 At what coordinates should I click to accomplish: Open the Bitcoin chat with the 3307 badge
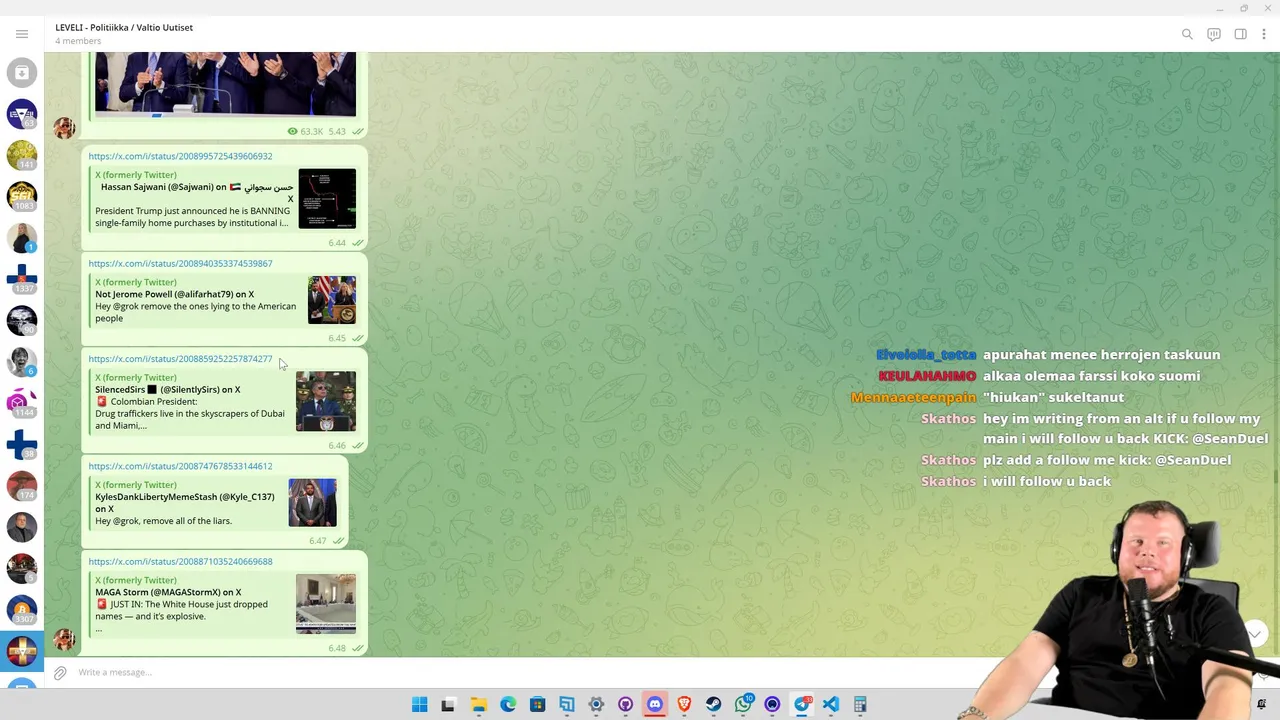click(22, 610)
